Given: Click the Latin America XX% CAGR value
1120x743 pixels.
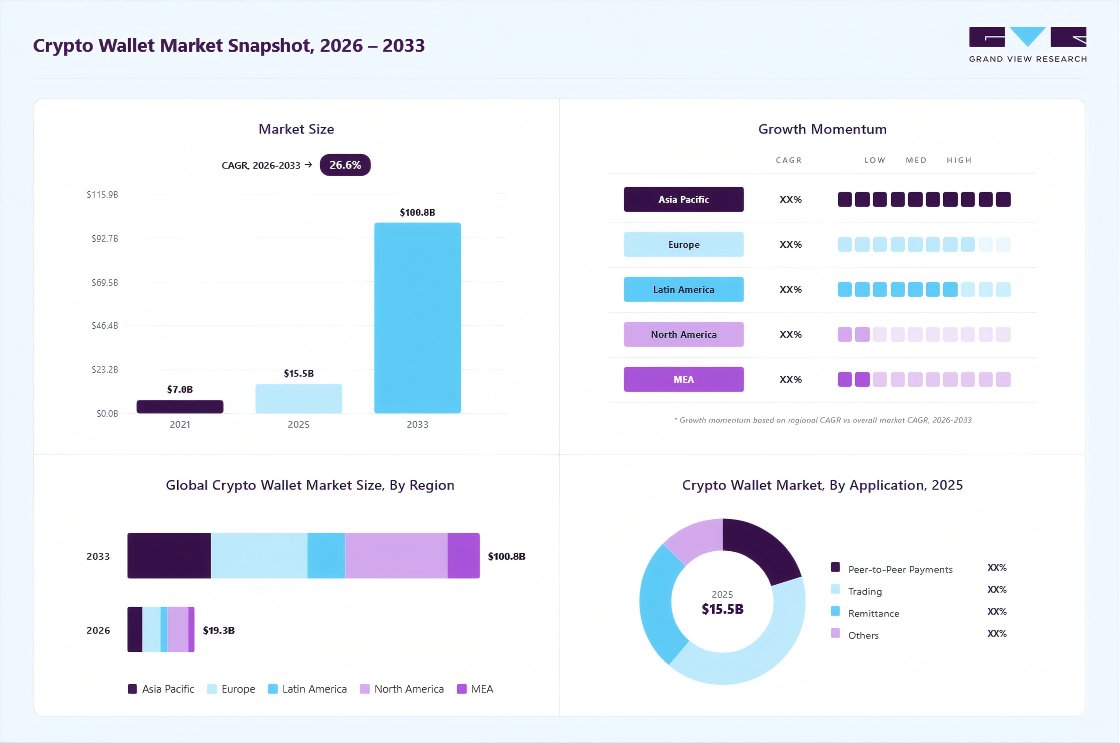Looking at the screenshot, I should pos(791,289).
